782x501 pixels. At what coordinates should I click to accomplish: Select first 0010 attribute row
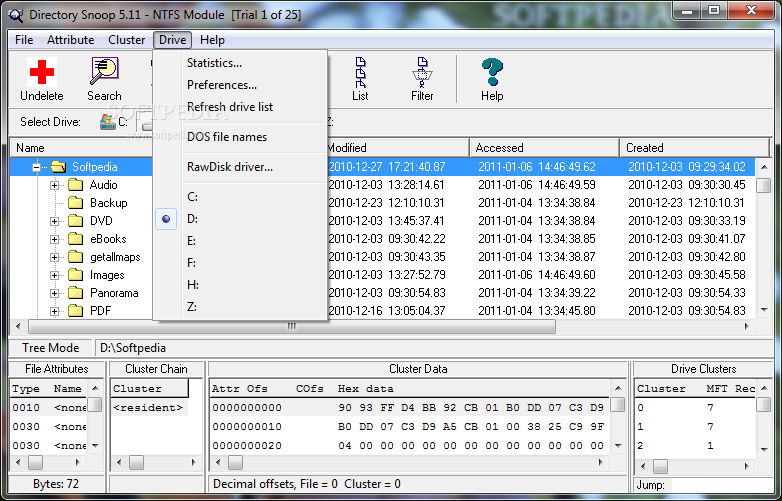(x=48, y=408)
